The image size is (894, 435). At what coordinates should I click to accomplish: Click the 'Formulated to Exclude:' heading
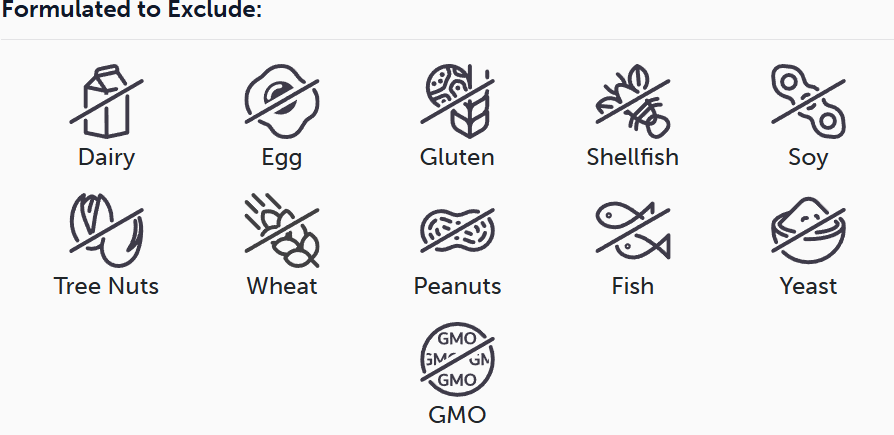pos(132,10)
